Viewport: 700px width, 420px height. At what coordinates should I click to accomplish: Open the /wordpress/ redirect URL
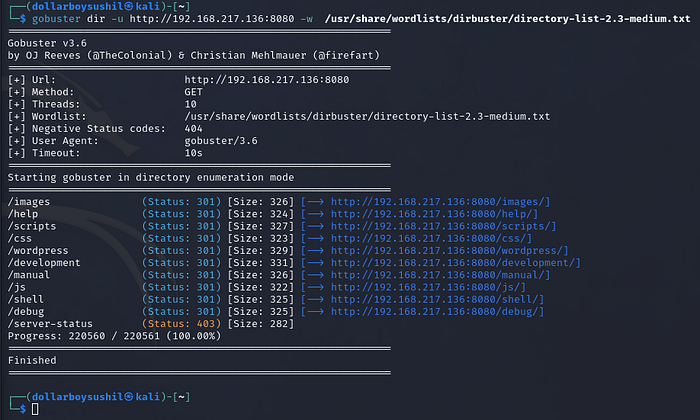point(447,253)
